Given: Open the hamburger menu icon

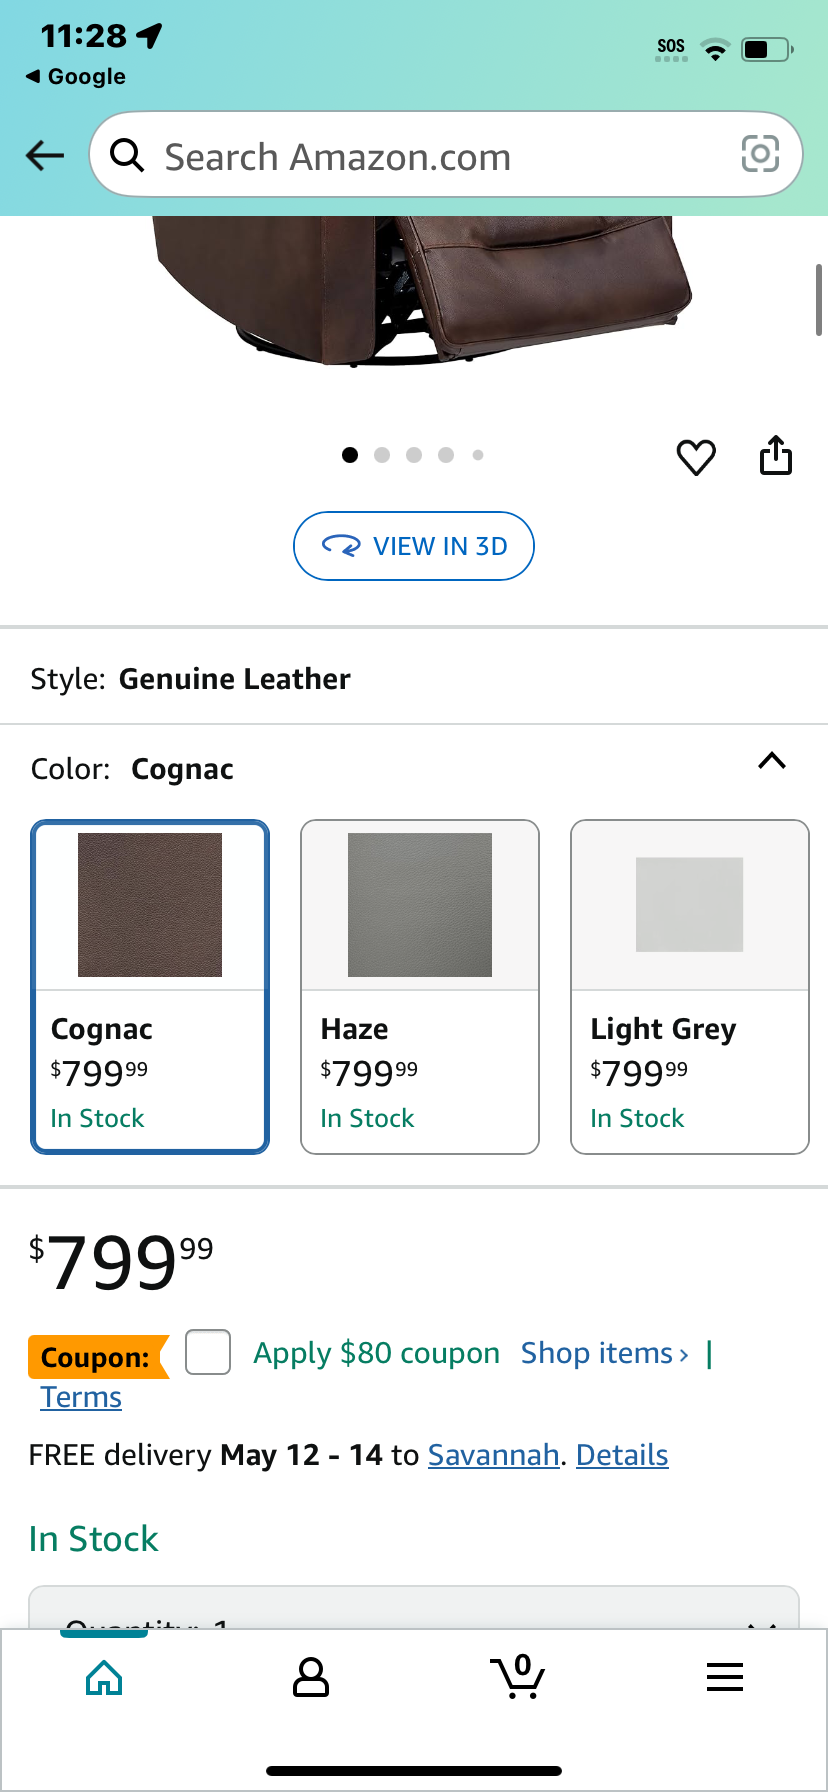Looking at the screenshot, I should pyautogui.click(x=725, y=1677).
